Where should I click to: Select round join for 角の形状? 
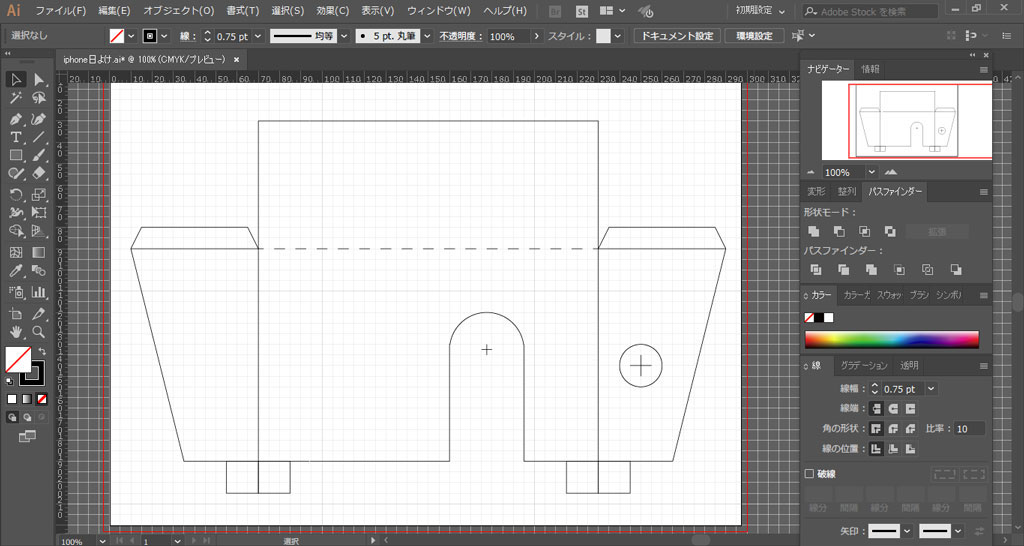[x=893, y=428]
